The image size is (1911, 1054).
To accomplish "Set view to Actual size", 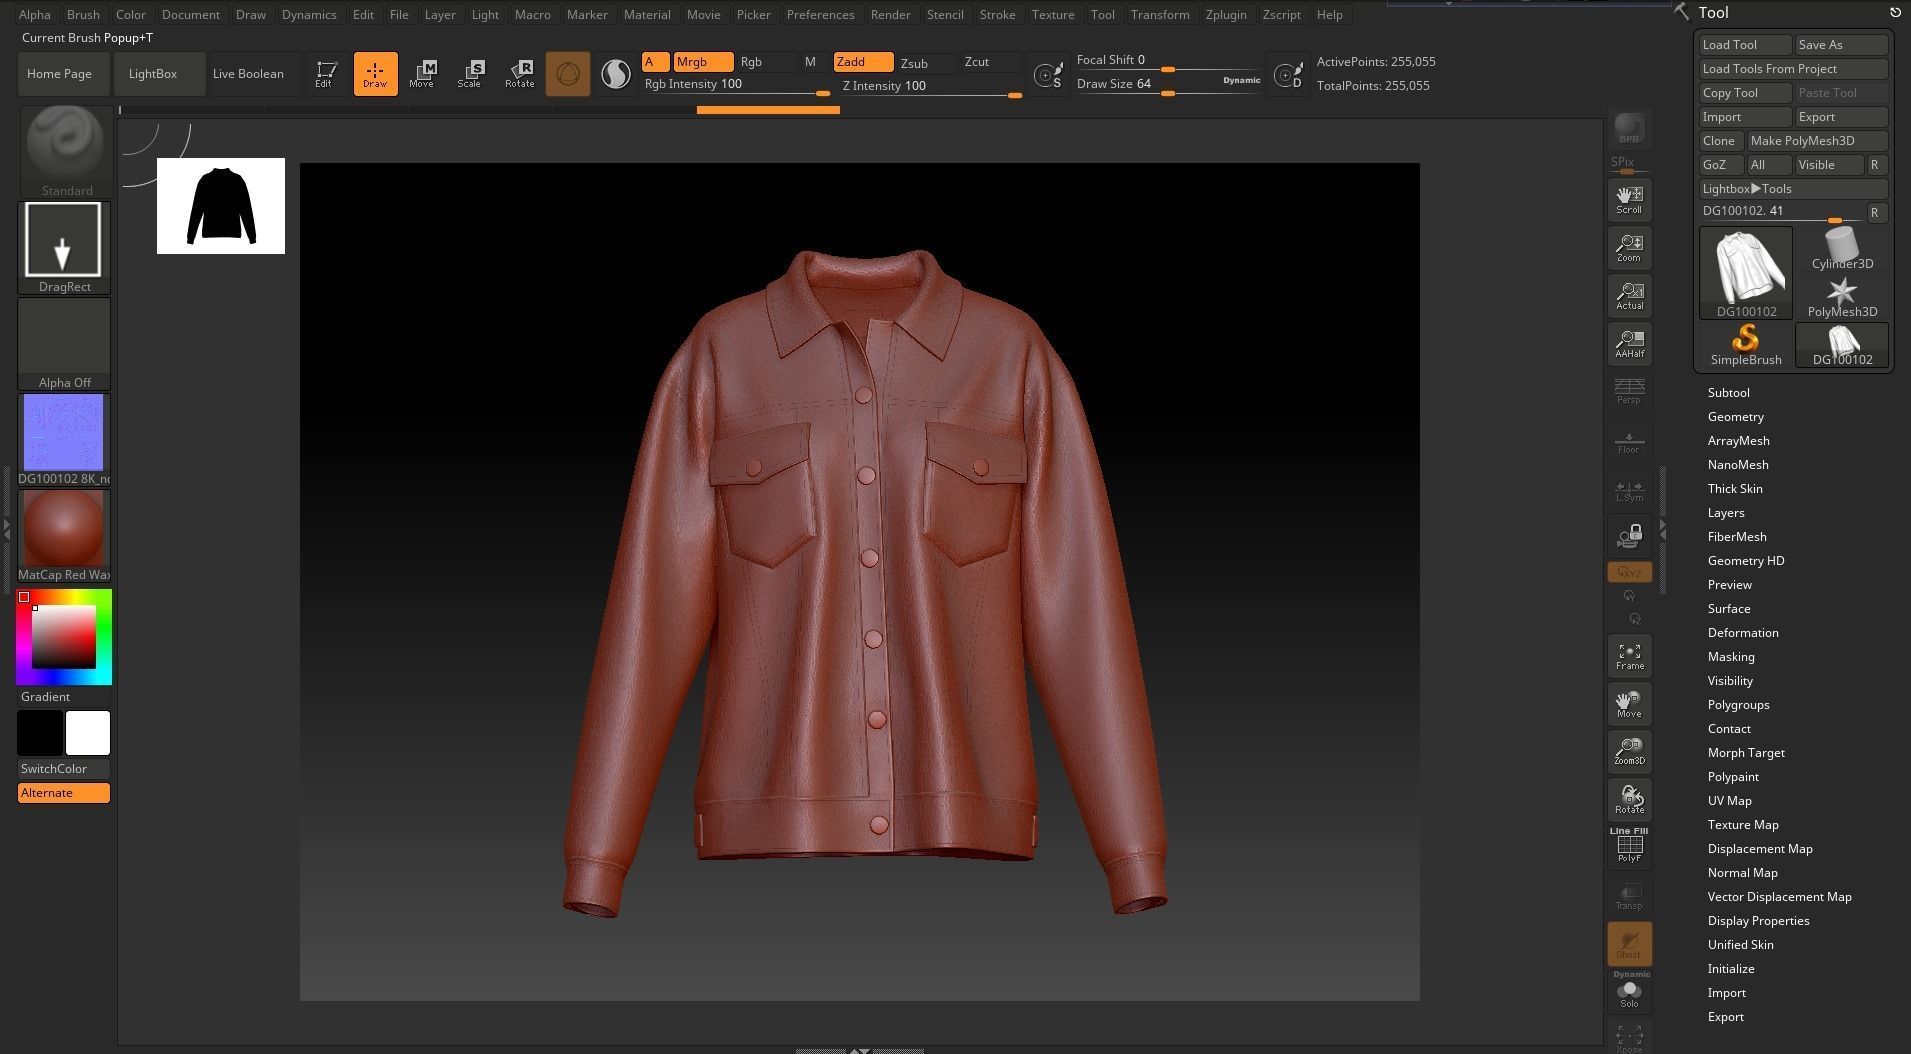I will (1629, 295).
